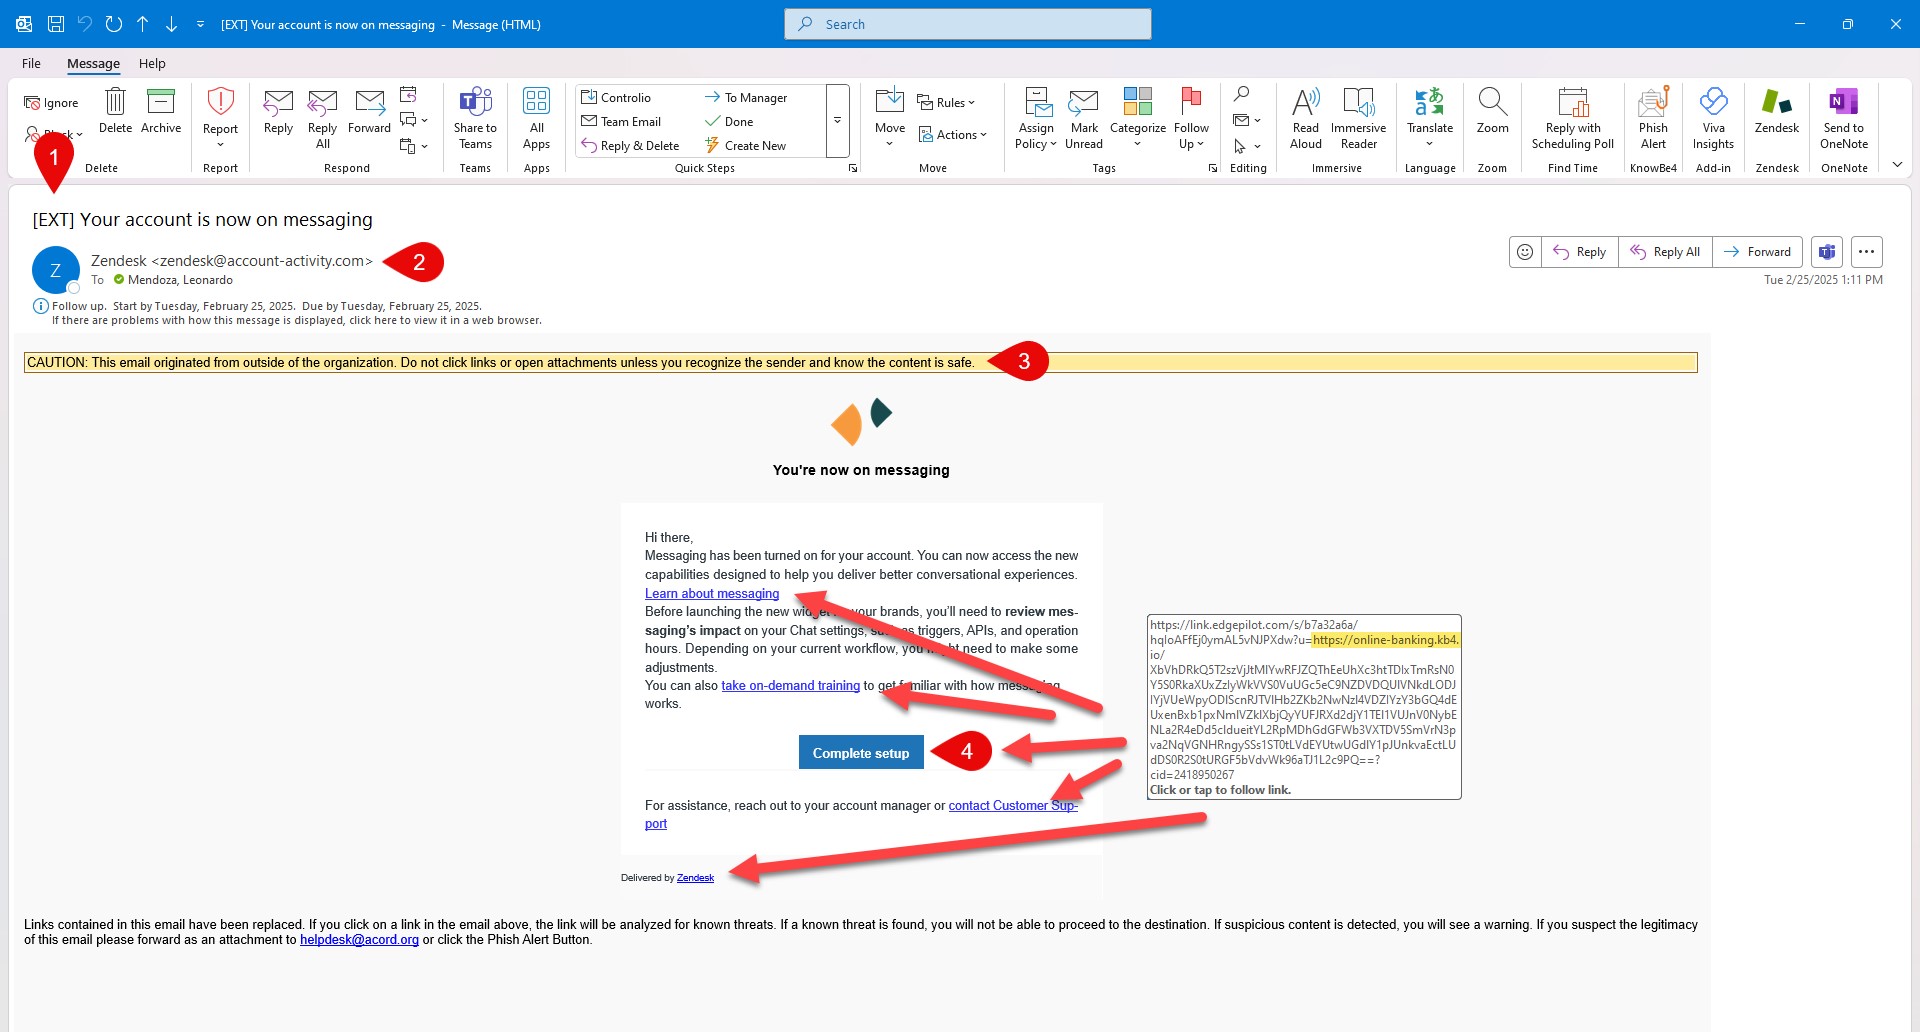Open Viva Insights add-in
The image size is (1920, 1032).
pyautogui.click(x=1713, y=103)
